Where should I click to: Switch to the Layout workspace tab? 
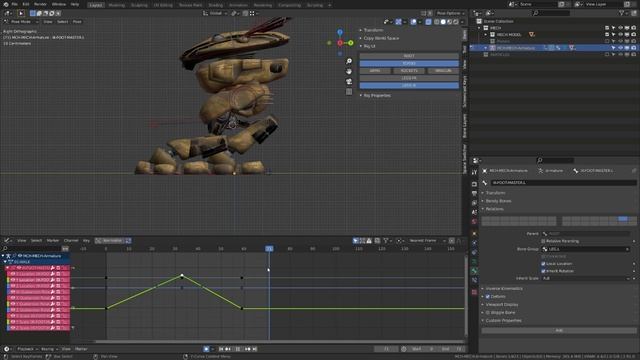(96, 5)
